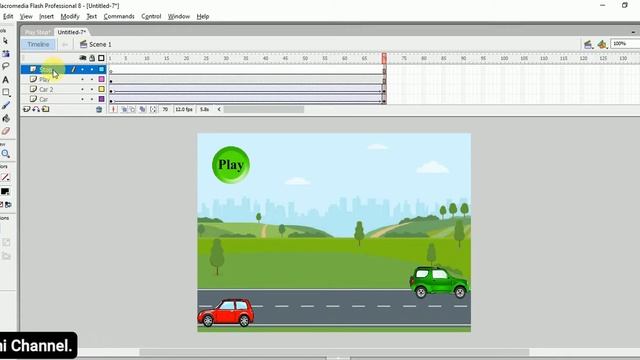Viewport: 640px width, 360px height.
Task: Click the Add Motion Guide icon
Action: tap(36, 109)
